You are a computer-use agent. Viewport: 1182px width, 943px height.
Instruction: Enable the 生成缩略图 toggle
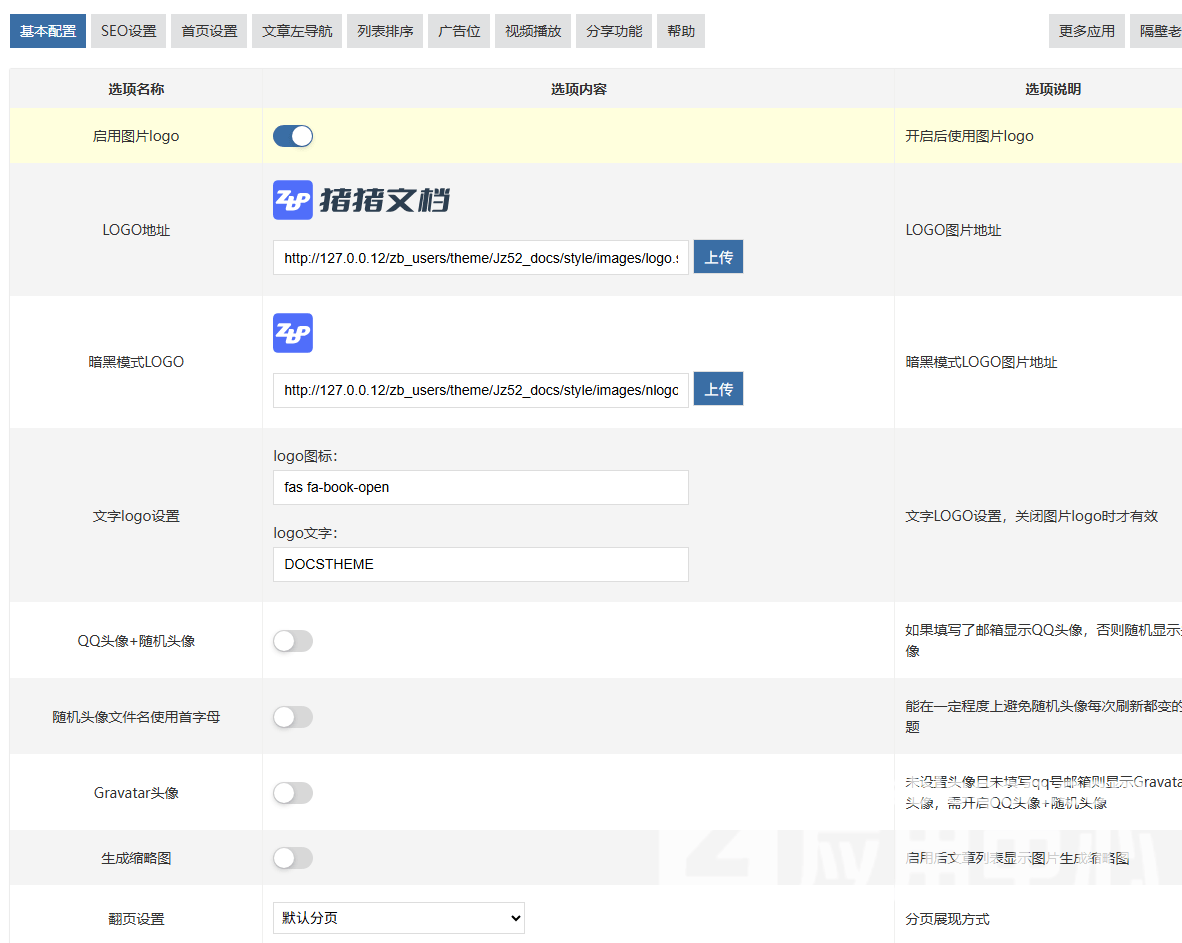pyautogui.click(x=293, y=858)
